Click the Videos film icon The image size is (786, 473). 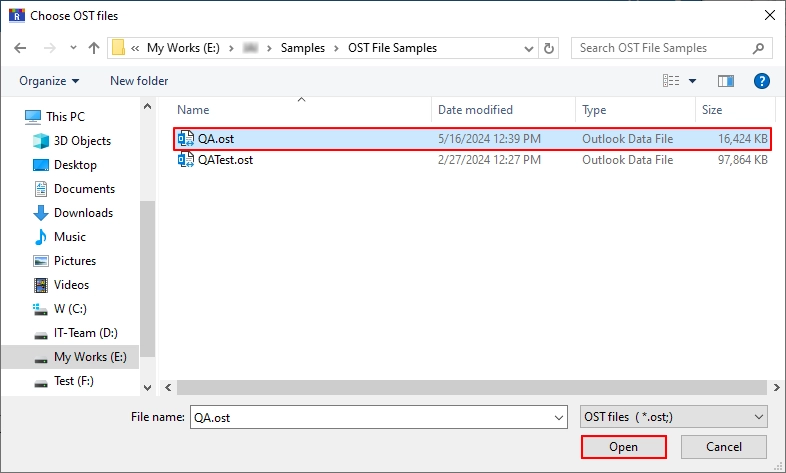pyautogui.click(x=41, y=285)
